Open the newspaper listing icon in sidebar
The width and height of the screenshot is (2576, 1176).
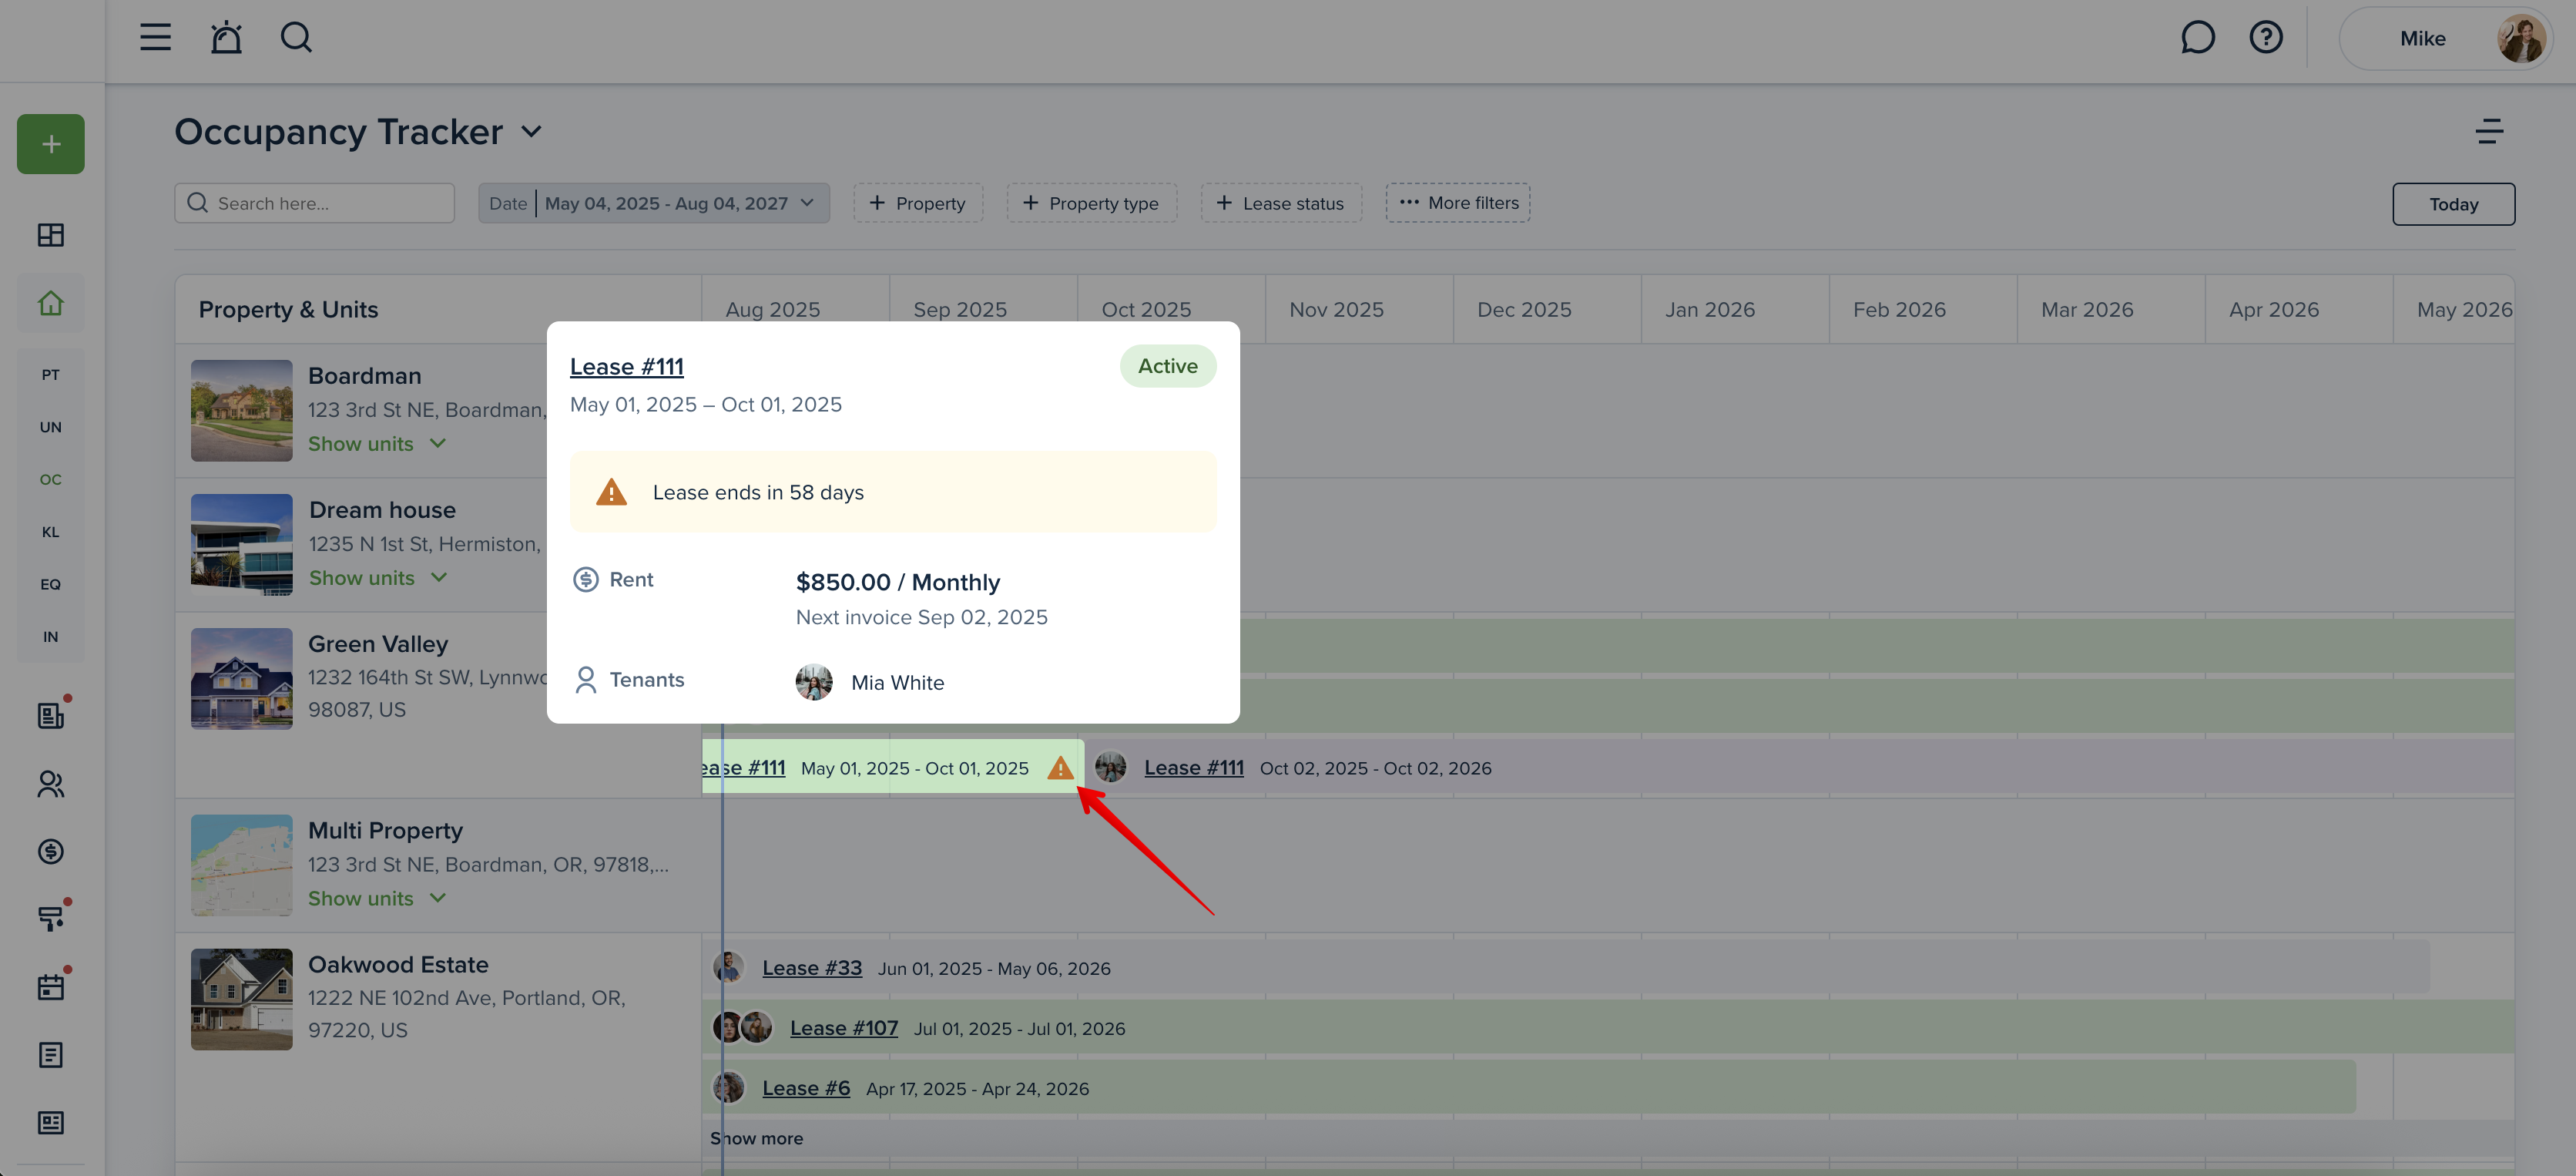[x=51, y=1123]
